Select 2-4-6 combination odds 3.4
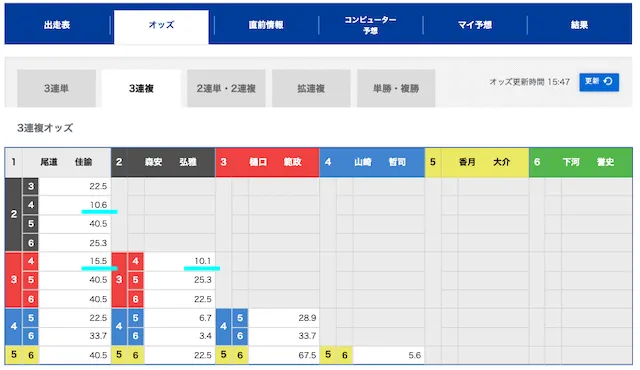This screenshot has height=370, width=640. coord(180,336)
